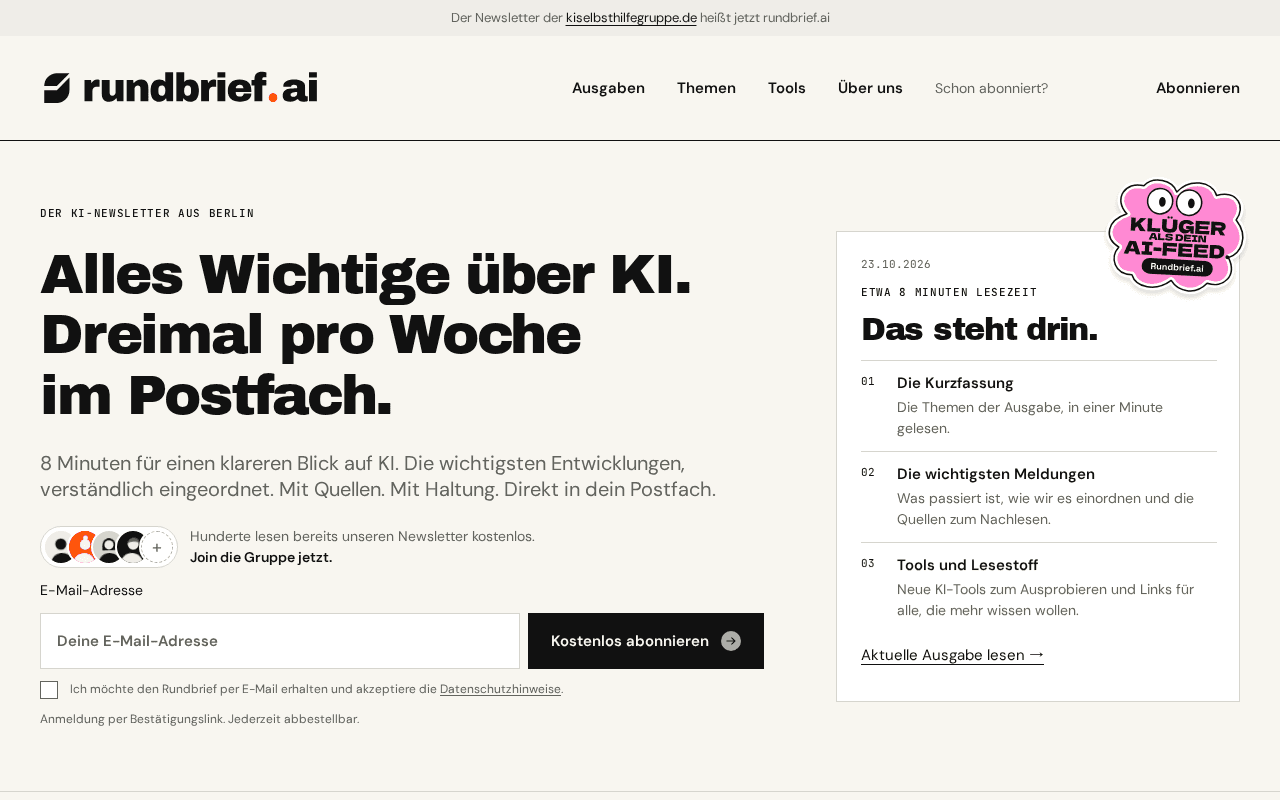This screenshot has height=800, width=1280.
Task: Click the pink Klüger als dein AI-Feed sticker
Action: point(1176,236)
